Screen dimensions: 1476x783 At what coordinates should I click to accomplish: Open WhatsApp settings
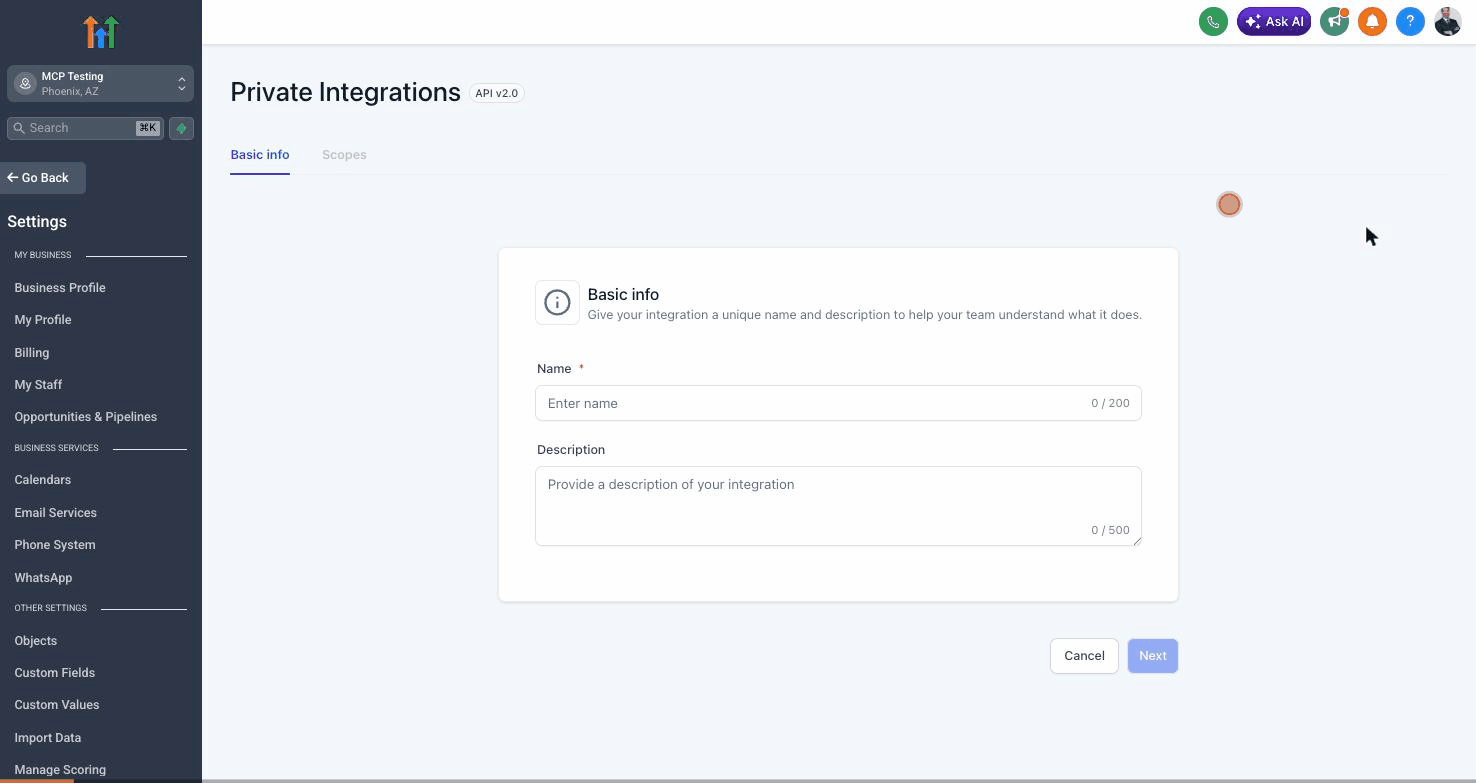43,578
